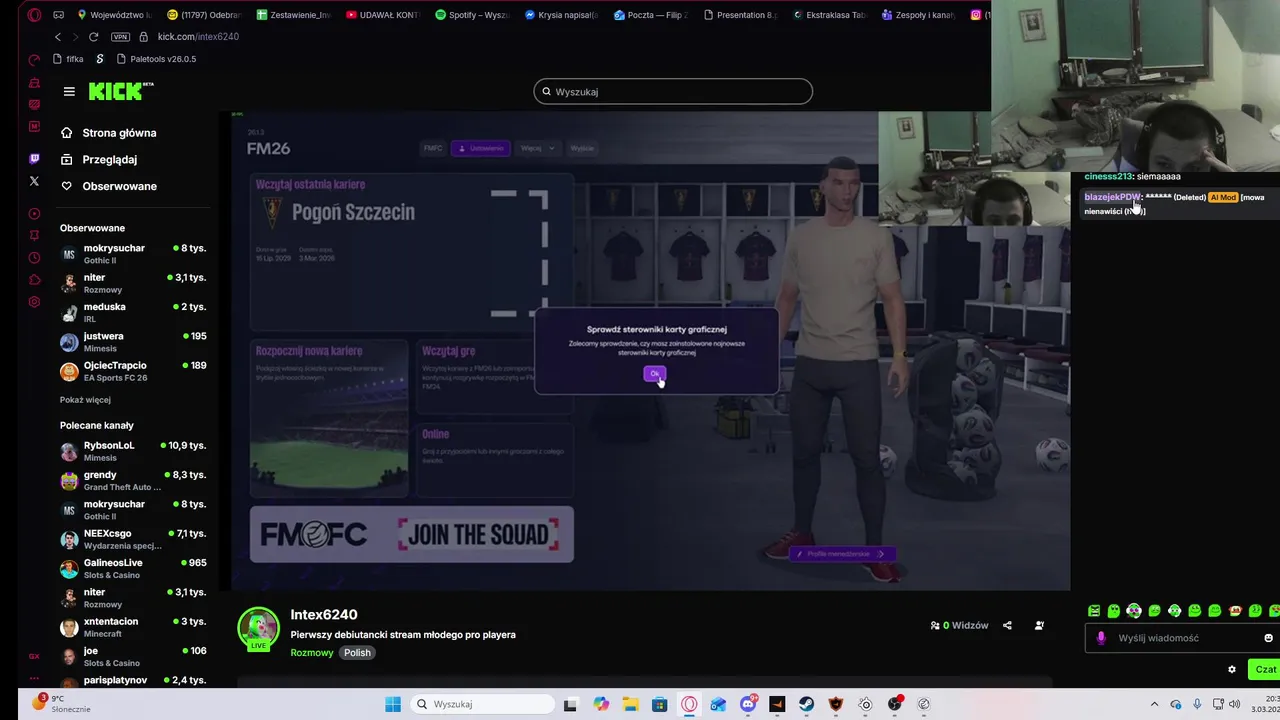1280x720 pixels.
Task: Open Ustawienia tab in FM26
Action: [x=481, y=148]
